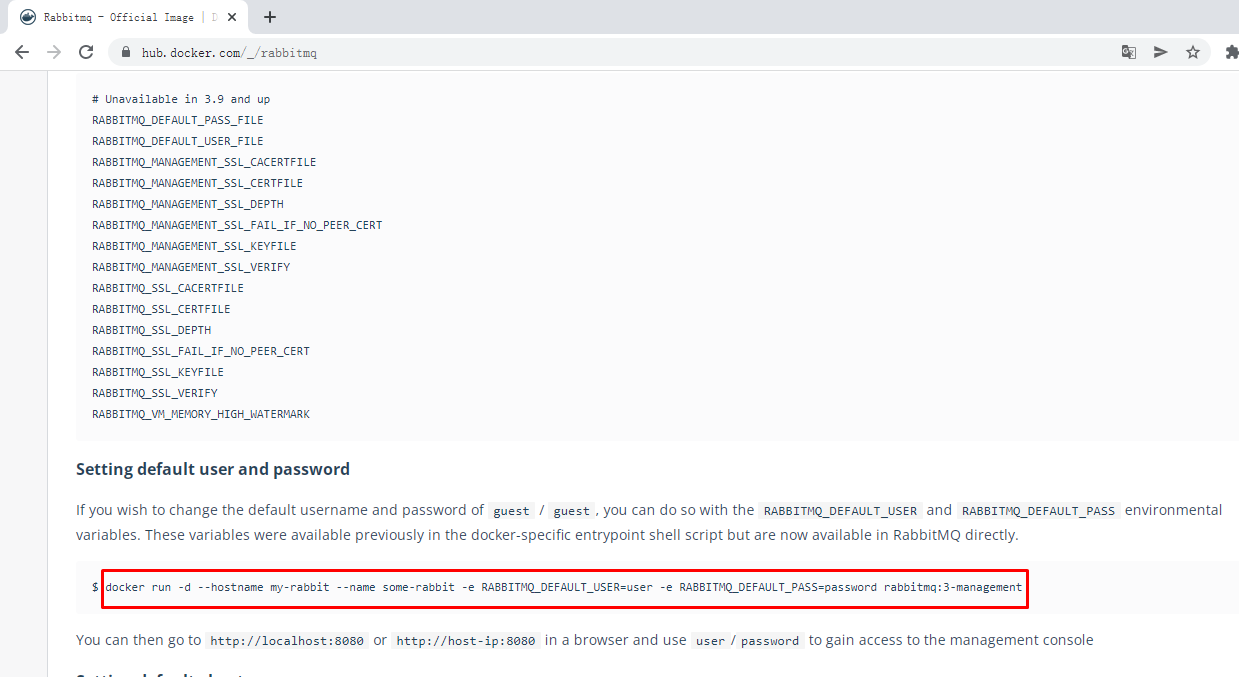Go back to the previous page
Viewport: 1239px width, 677px height.
point(22,52)
